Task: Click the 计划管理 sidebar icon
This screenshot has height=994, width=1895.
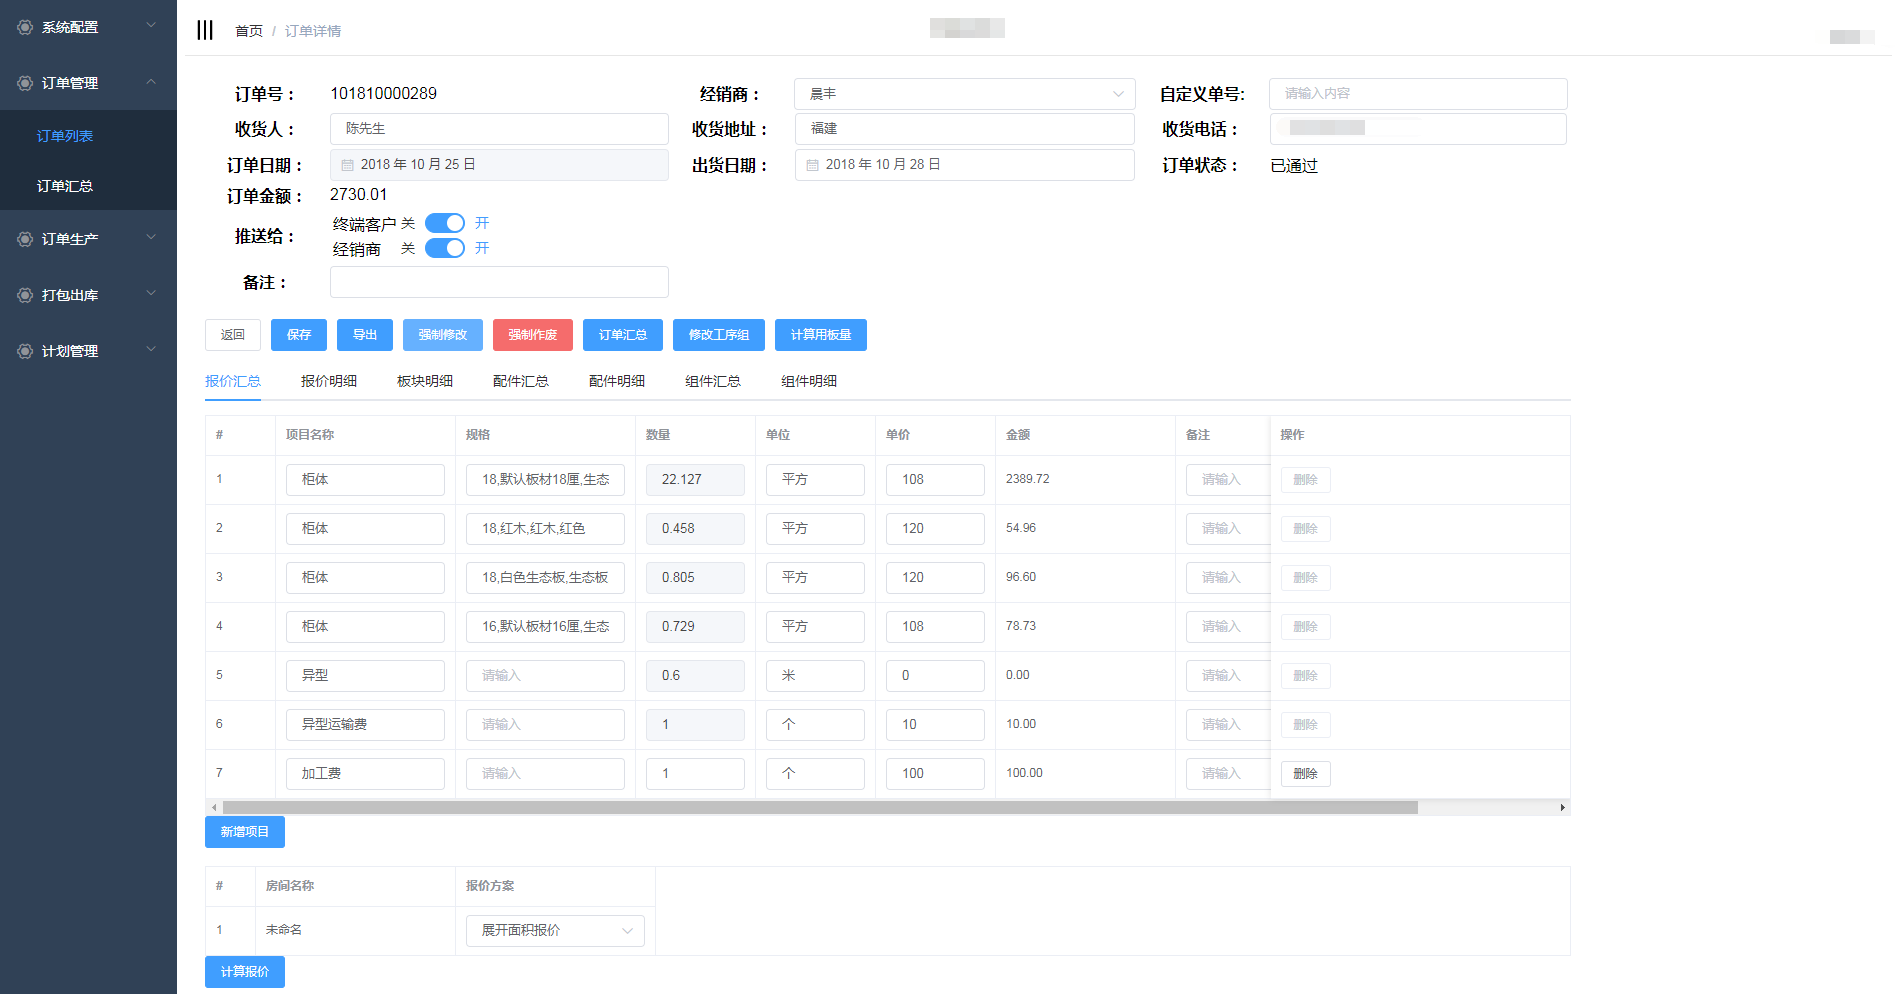Action: pos(25,351)
